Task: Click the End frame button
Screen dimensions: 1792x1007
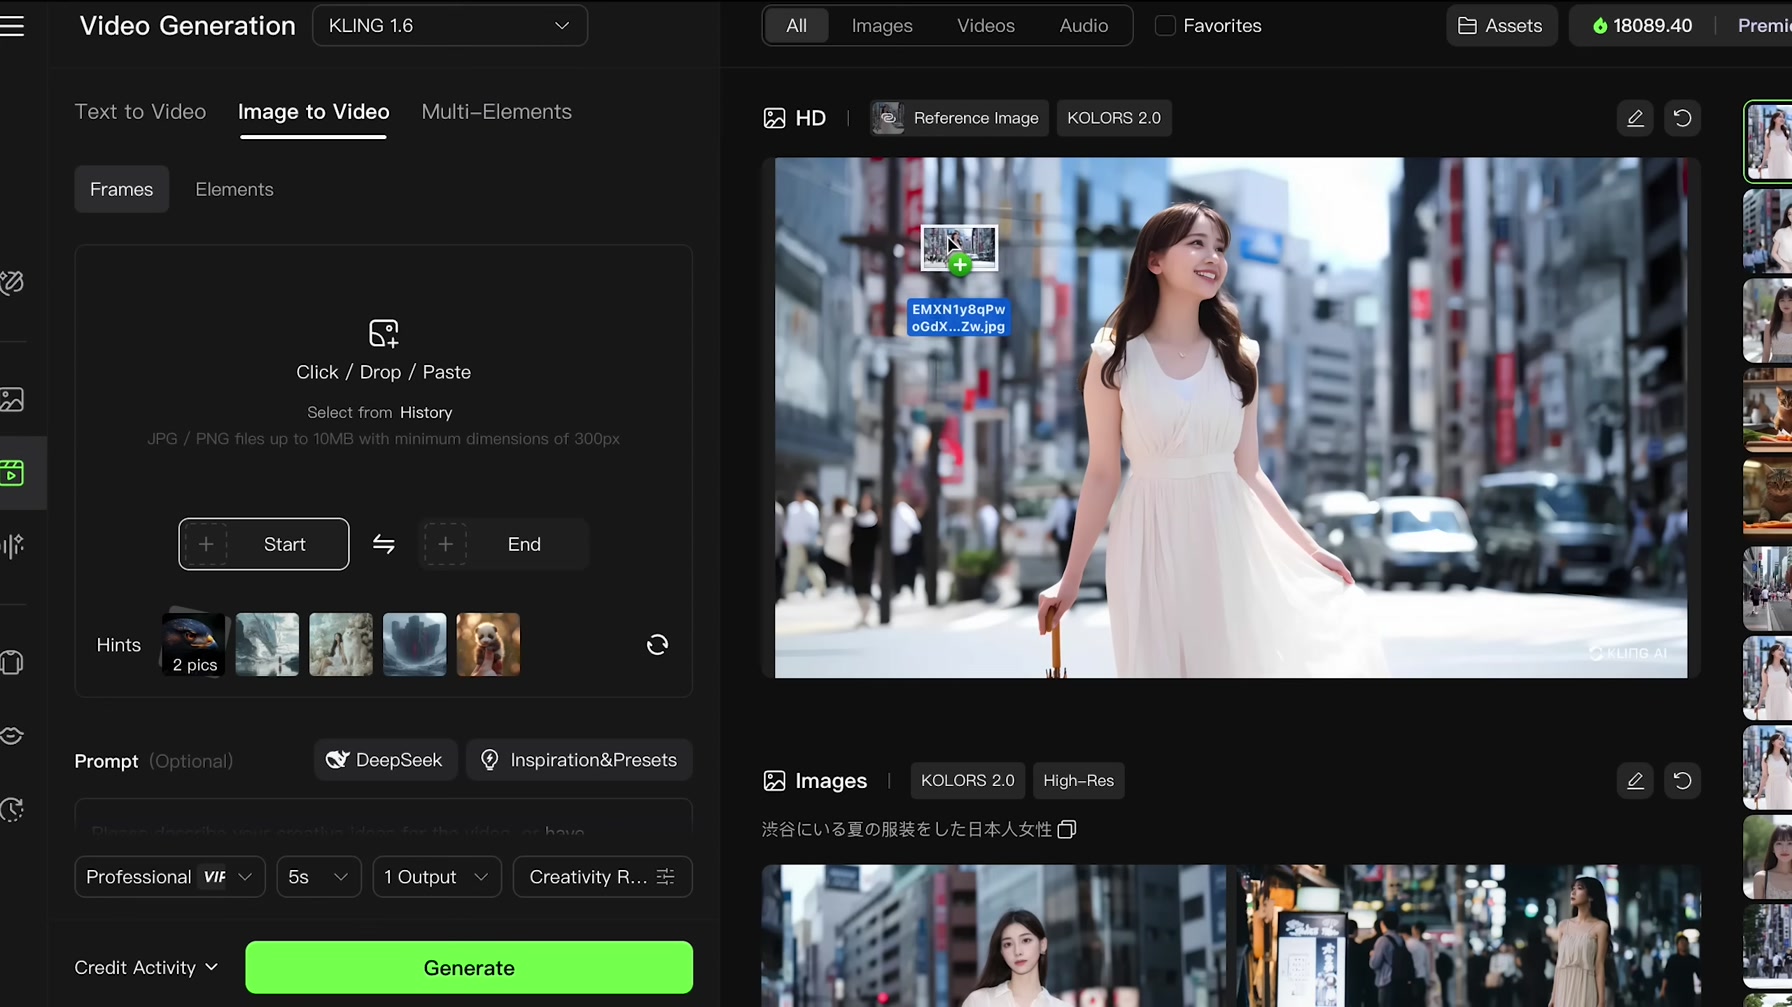Action: (x=503, y=544)
